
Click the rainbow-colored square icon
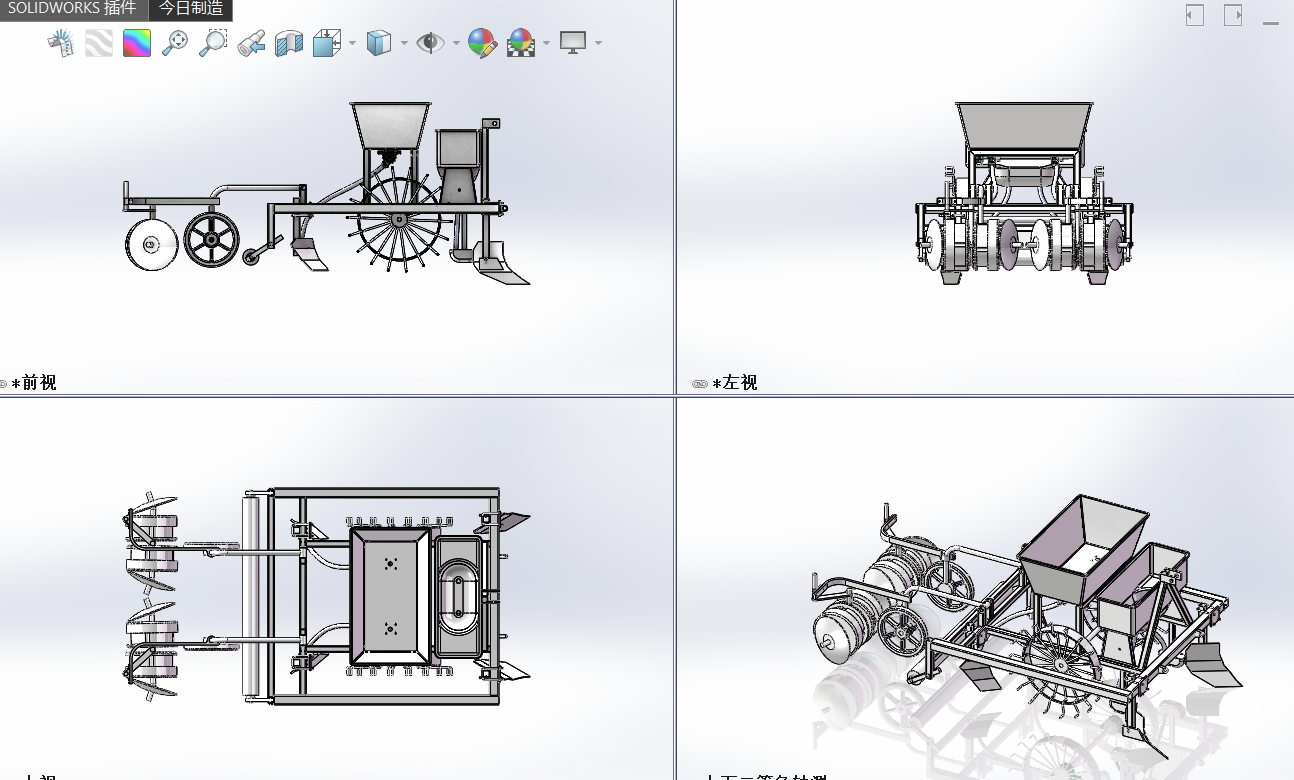pyautogui.click(x=137, y=43)
